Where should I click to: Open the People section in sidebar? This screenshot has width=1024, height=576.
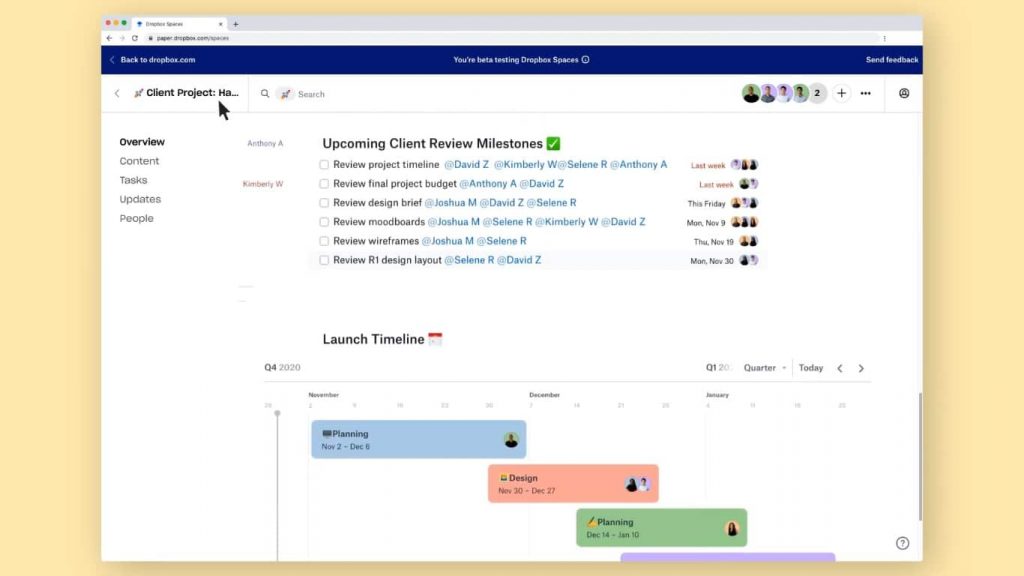tap(137, 218)
